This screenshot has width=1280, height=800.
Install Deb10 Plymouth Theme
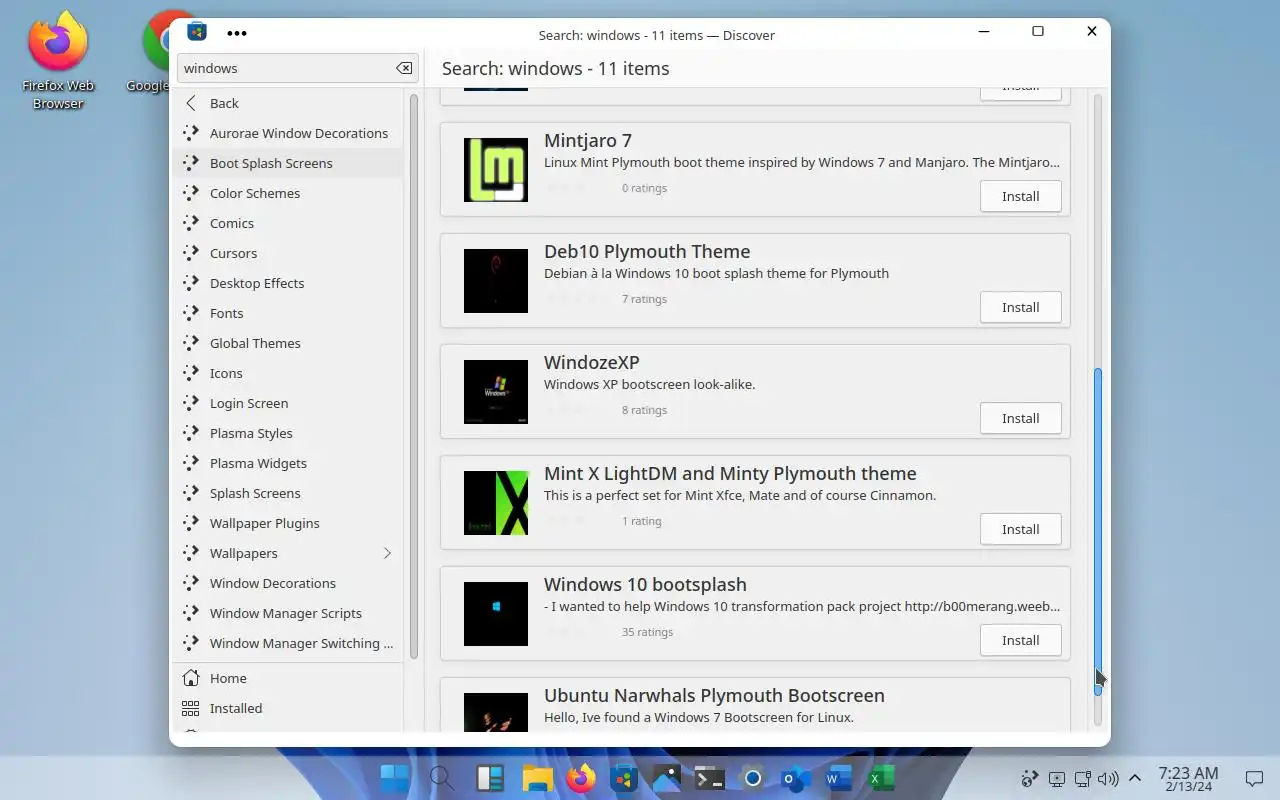coord(1020,307)
